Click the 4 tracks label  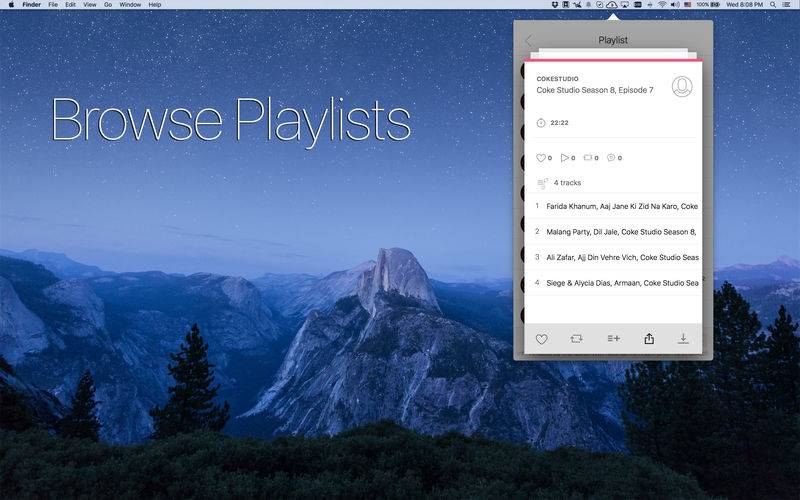click(x=567, y=183)
